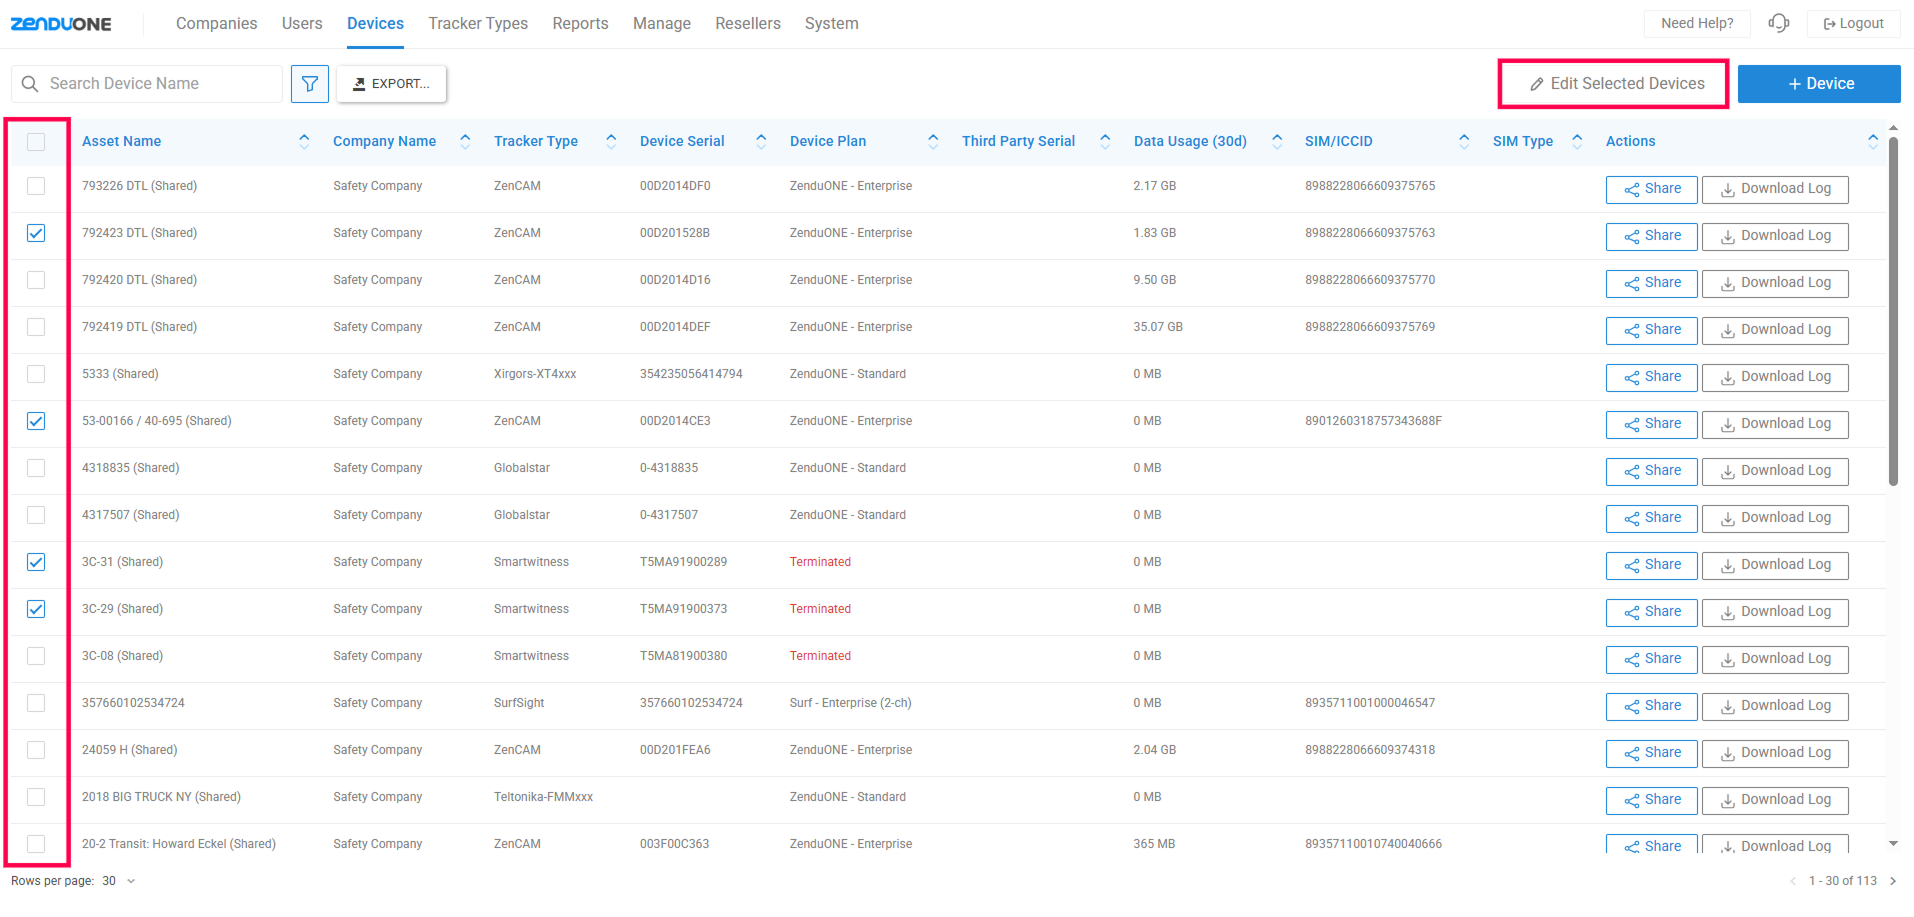Open the filter funnel icon

[310, 84]
